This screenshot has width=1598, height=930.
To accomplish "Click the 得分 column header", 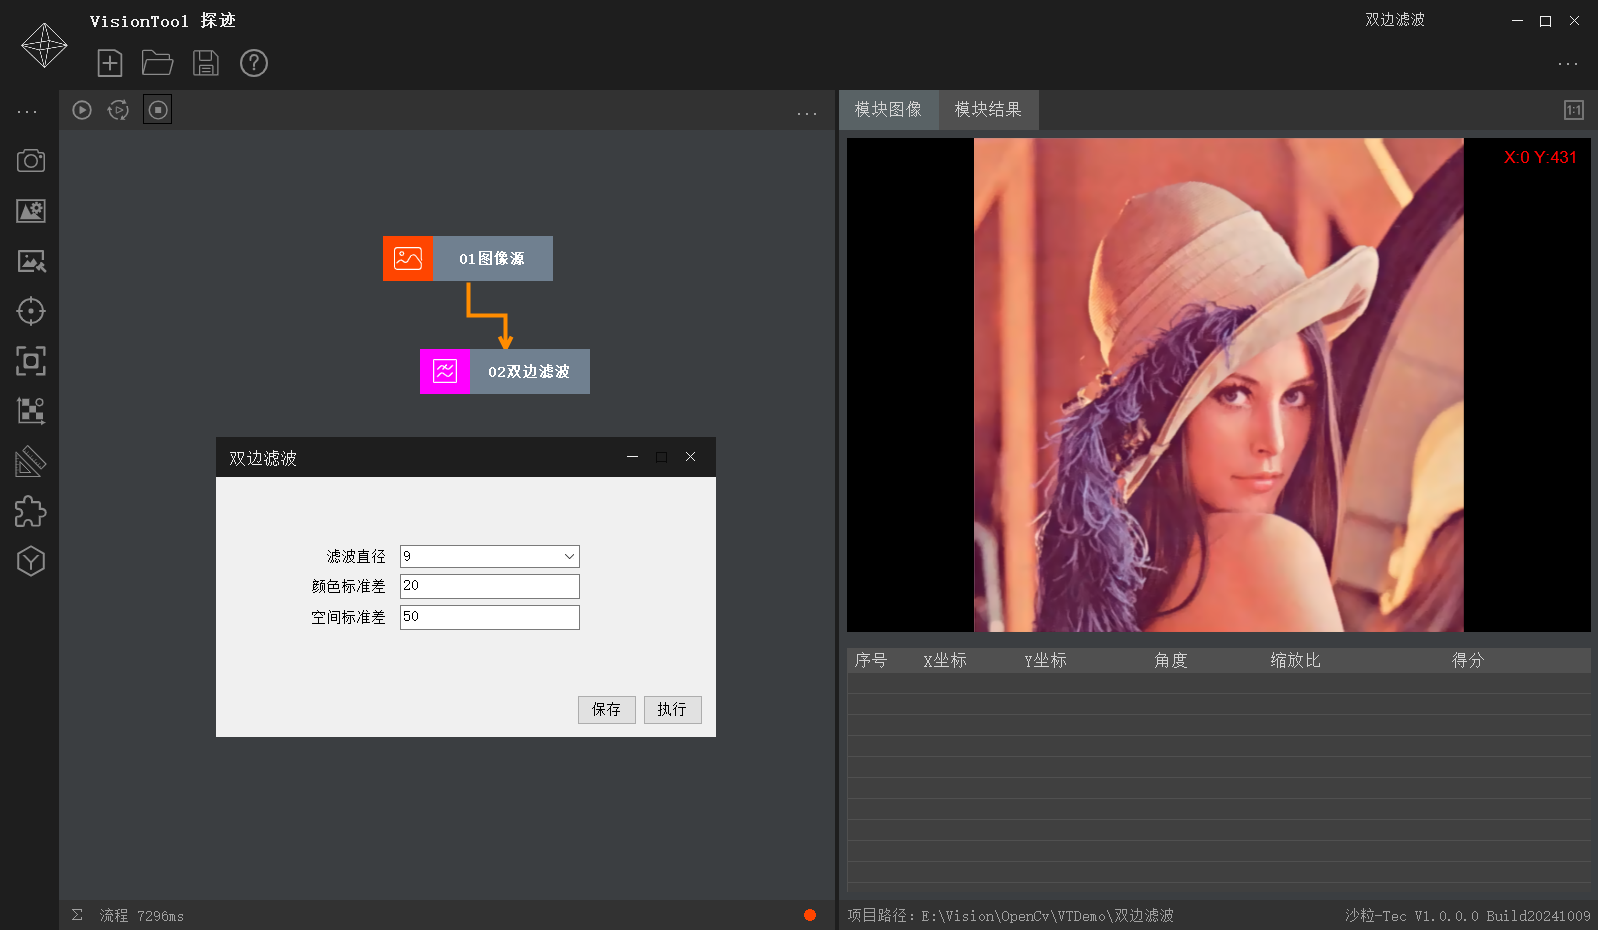I will [x=1468, y=661].
